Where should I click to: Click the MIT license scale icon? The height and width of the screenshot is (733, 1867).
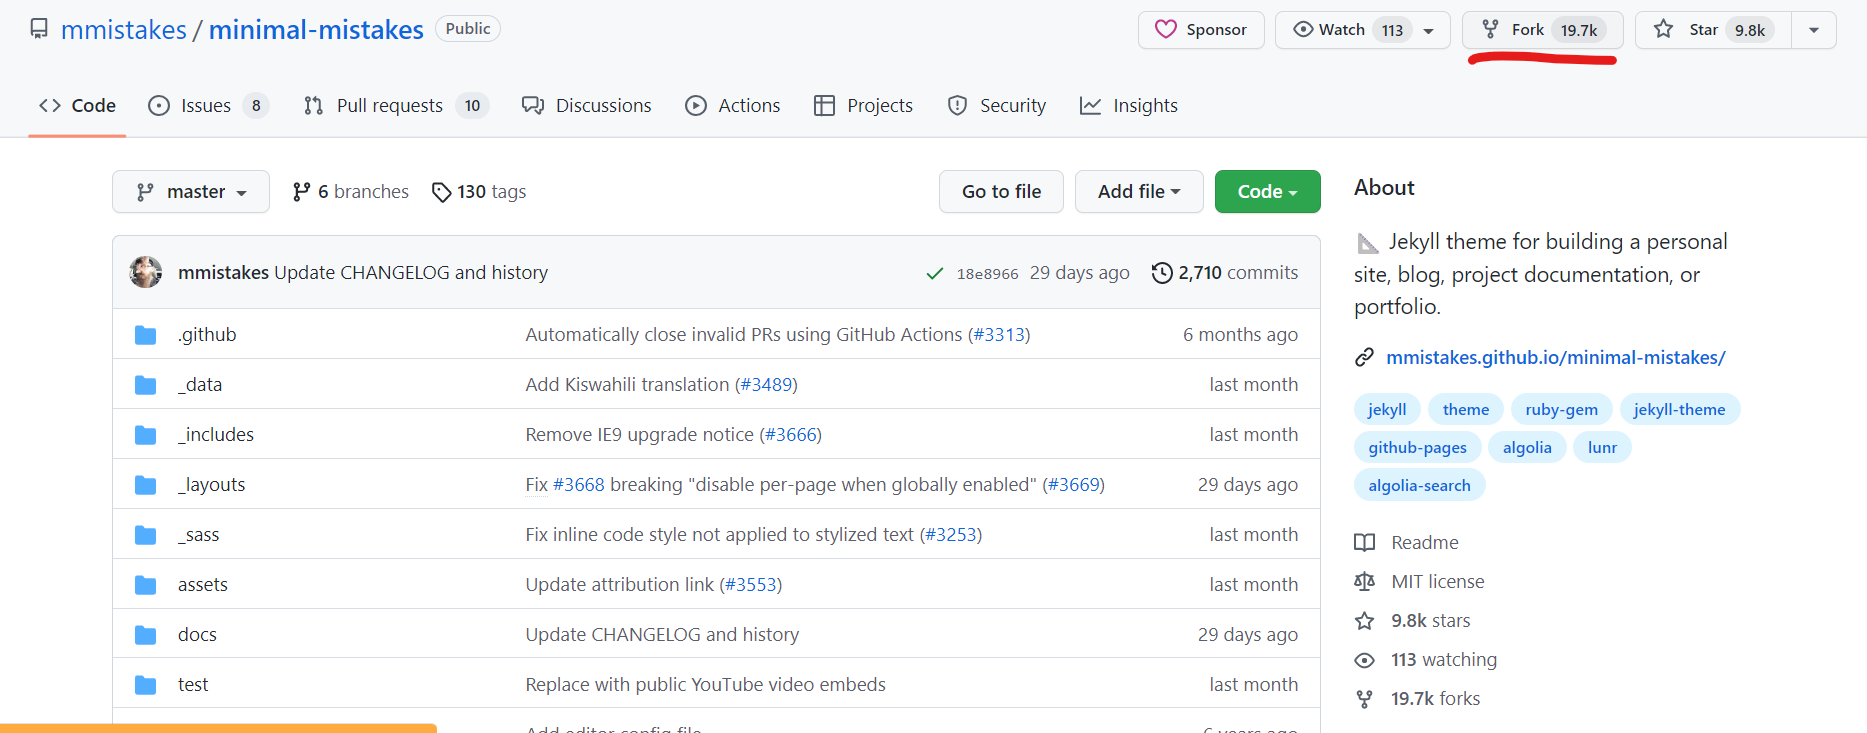click(1364, 581)
